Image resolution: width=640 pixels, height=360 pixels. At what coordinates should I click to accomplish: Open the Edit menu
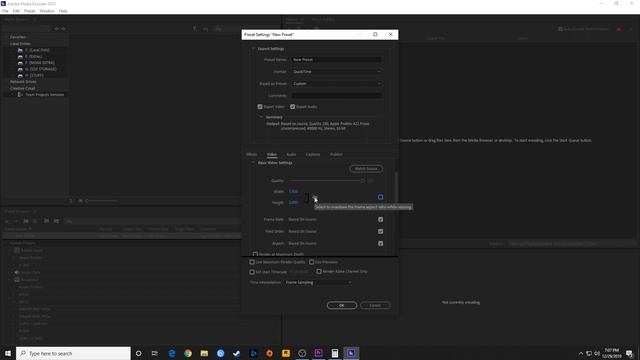[x=16, y=11]
